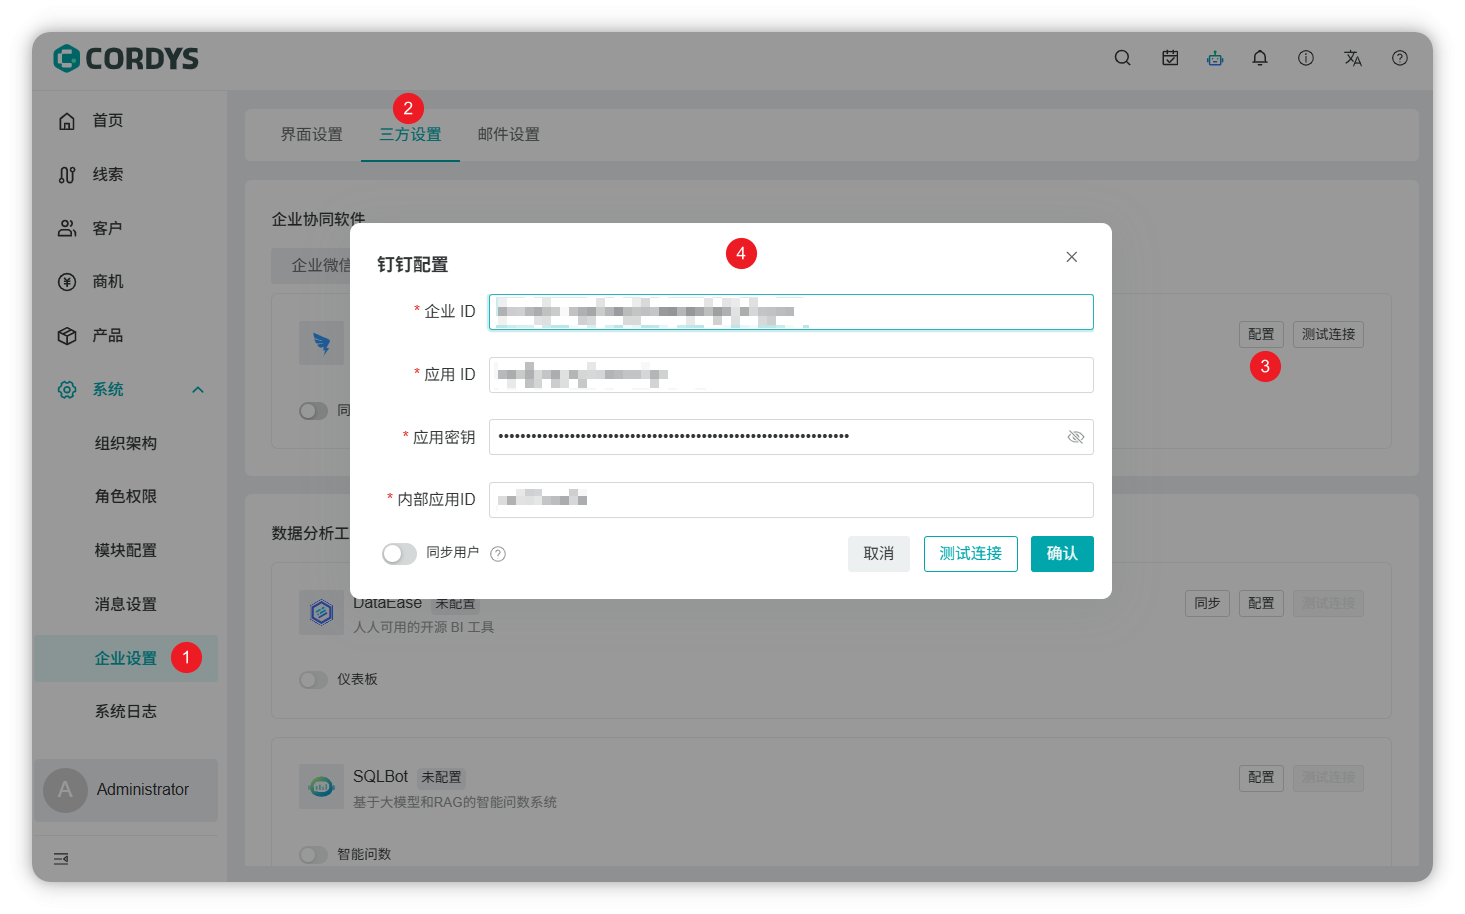Open 系统日志 submenu item
Viewport: 1465px width, 914px height.
[125, 712]
